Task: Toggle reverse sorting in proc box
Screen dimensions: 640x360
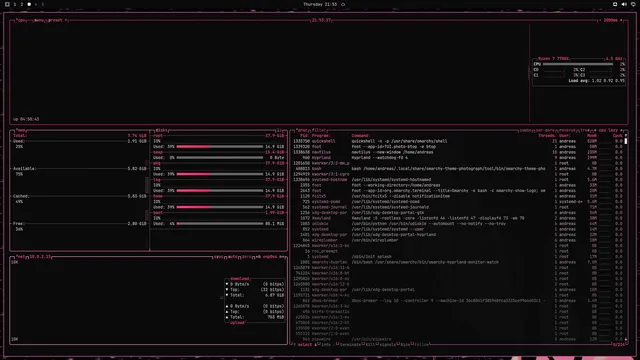Action: tap(567, 130)
